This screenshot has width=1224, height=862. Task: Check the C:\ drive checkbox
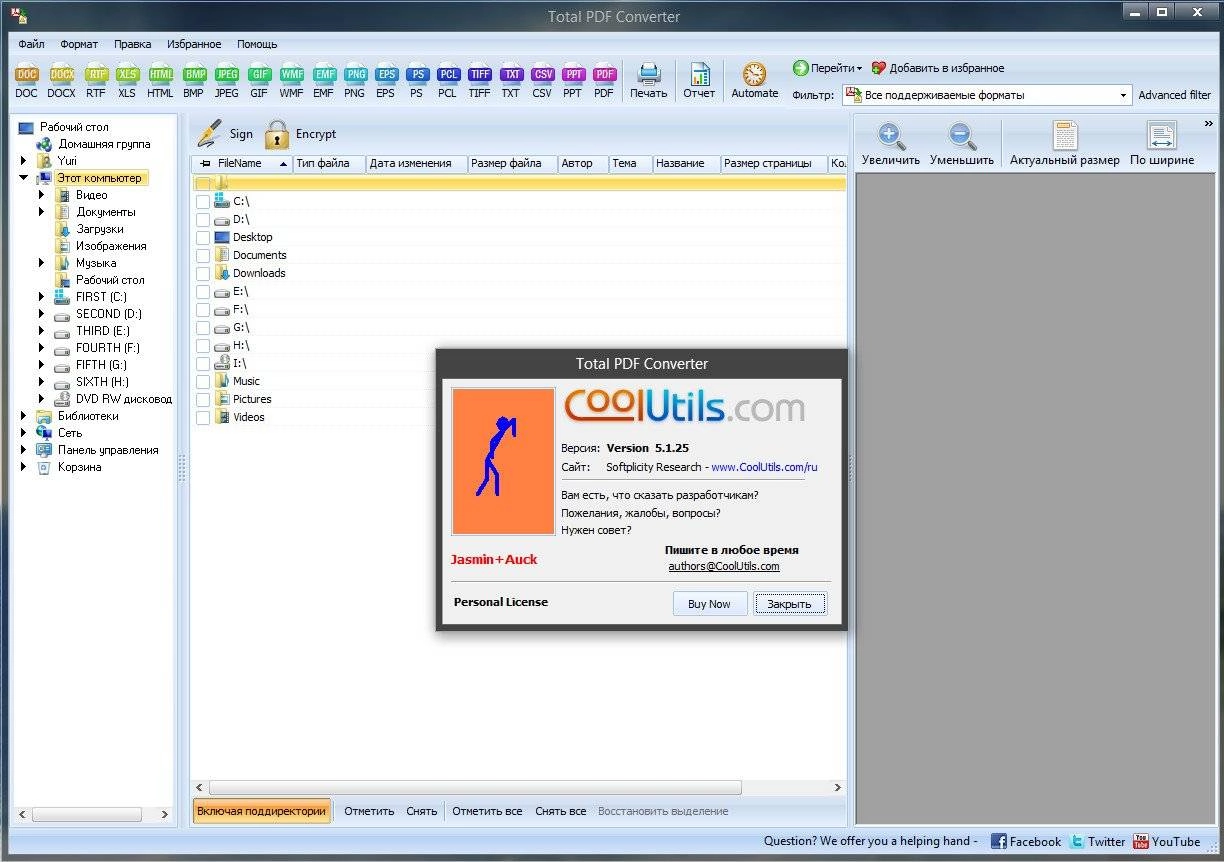tap(203, 202)
